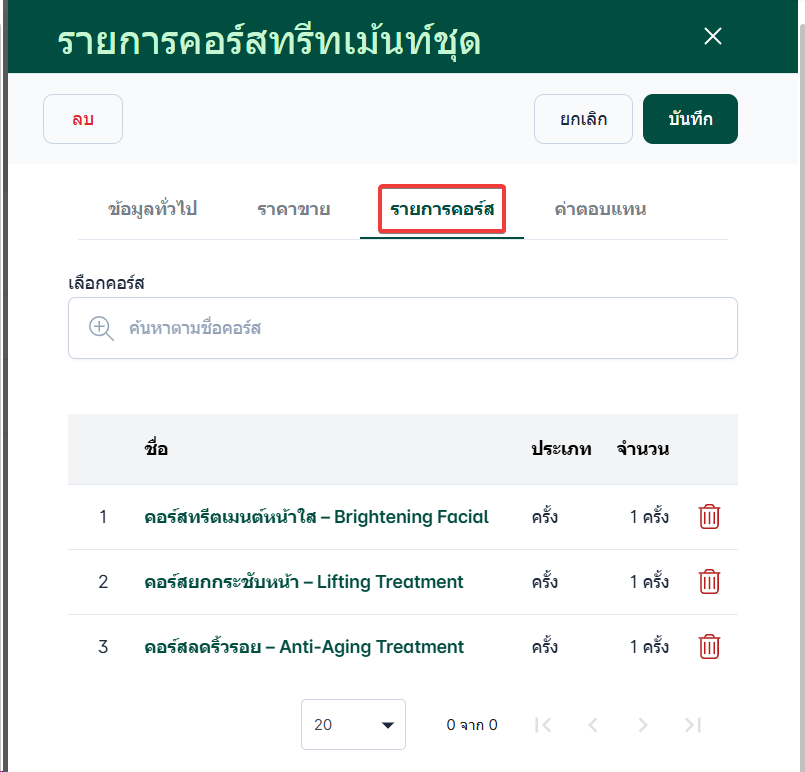The width and height of the screenshot is (805, 772).
Task: Click trash icon for Anti-Aging Treatment
Action: 709,647
